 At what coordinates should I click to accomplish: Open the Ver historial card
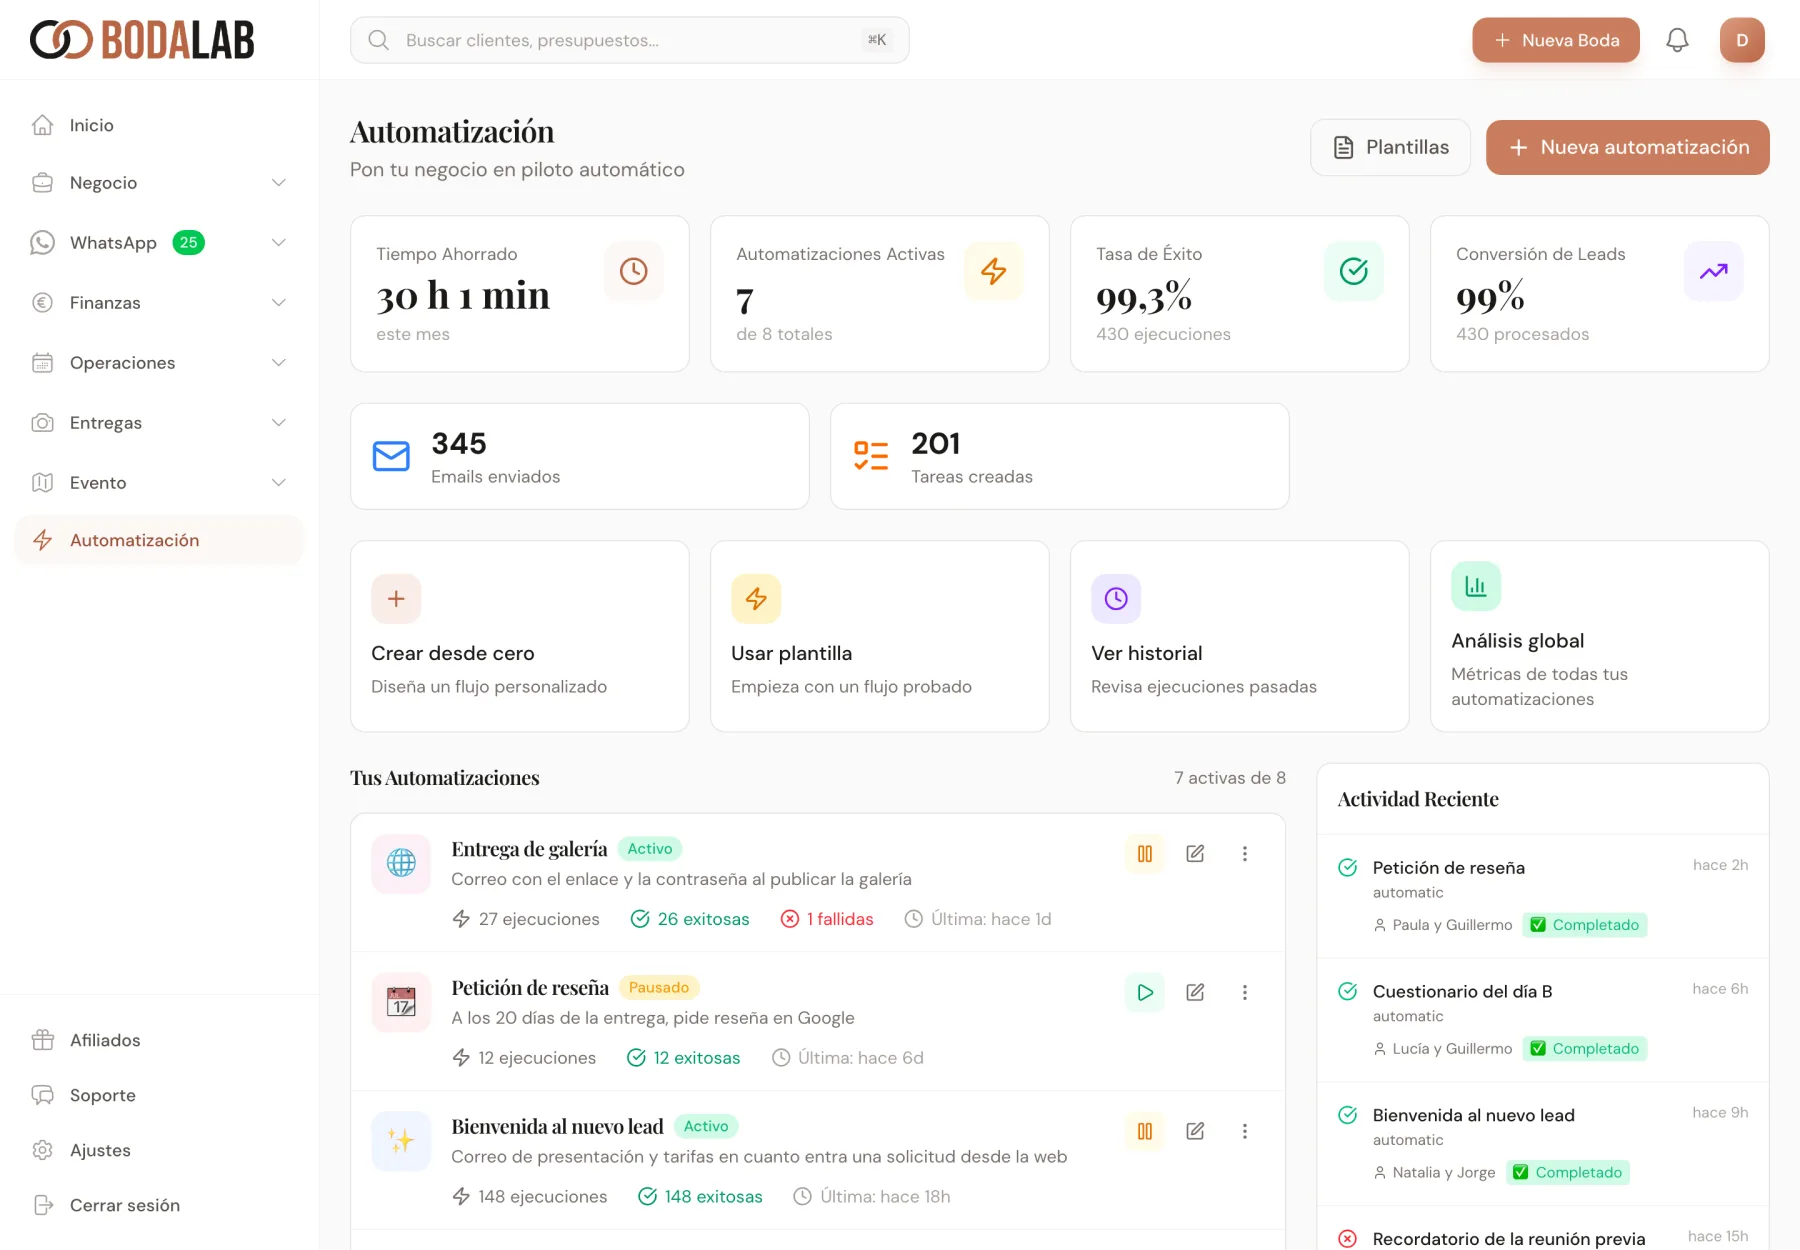pos(1240,636)
